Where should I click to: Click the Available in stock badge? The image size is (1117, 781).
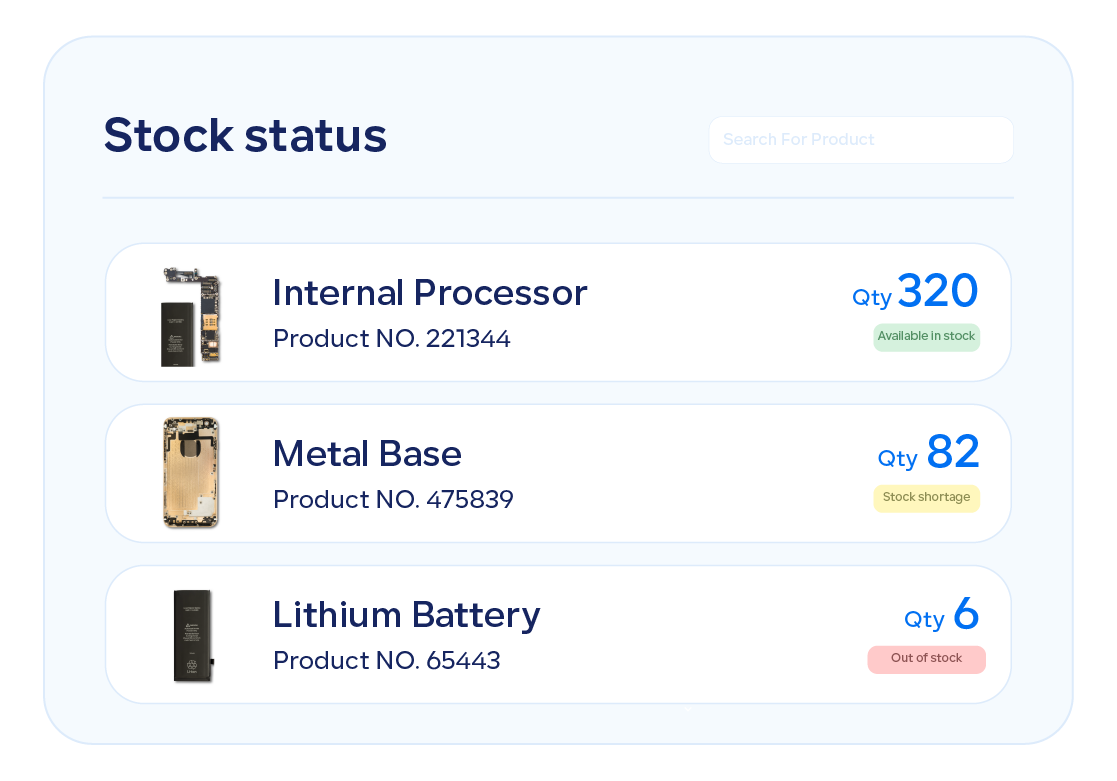(926, 337)
